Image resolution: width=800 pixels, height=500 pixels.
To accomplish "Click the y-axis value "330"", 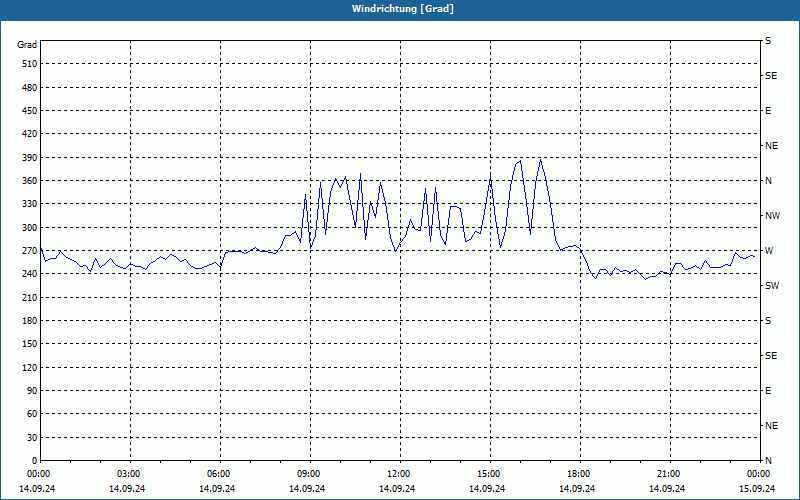I will 30,204.
